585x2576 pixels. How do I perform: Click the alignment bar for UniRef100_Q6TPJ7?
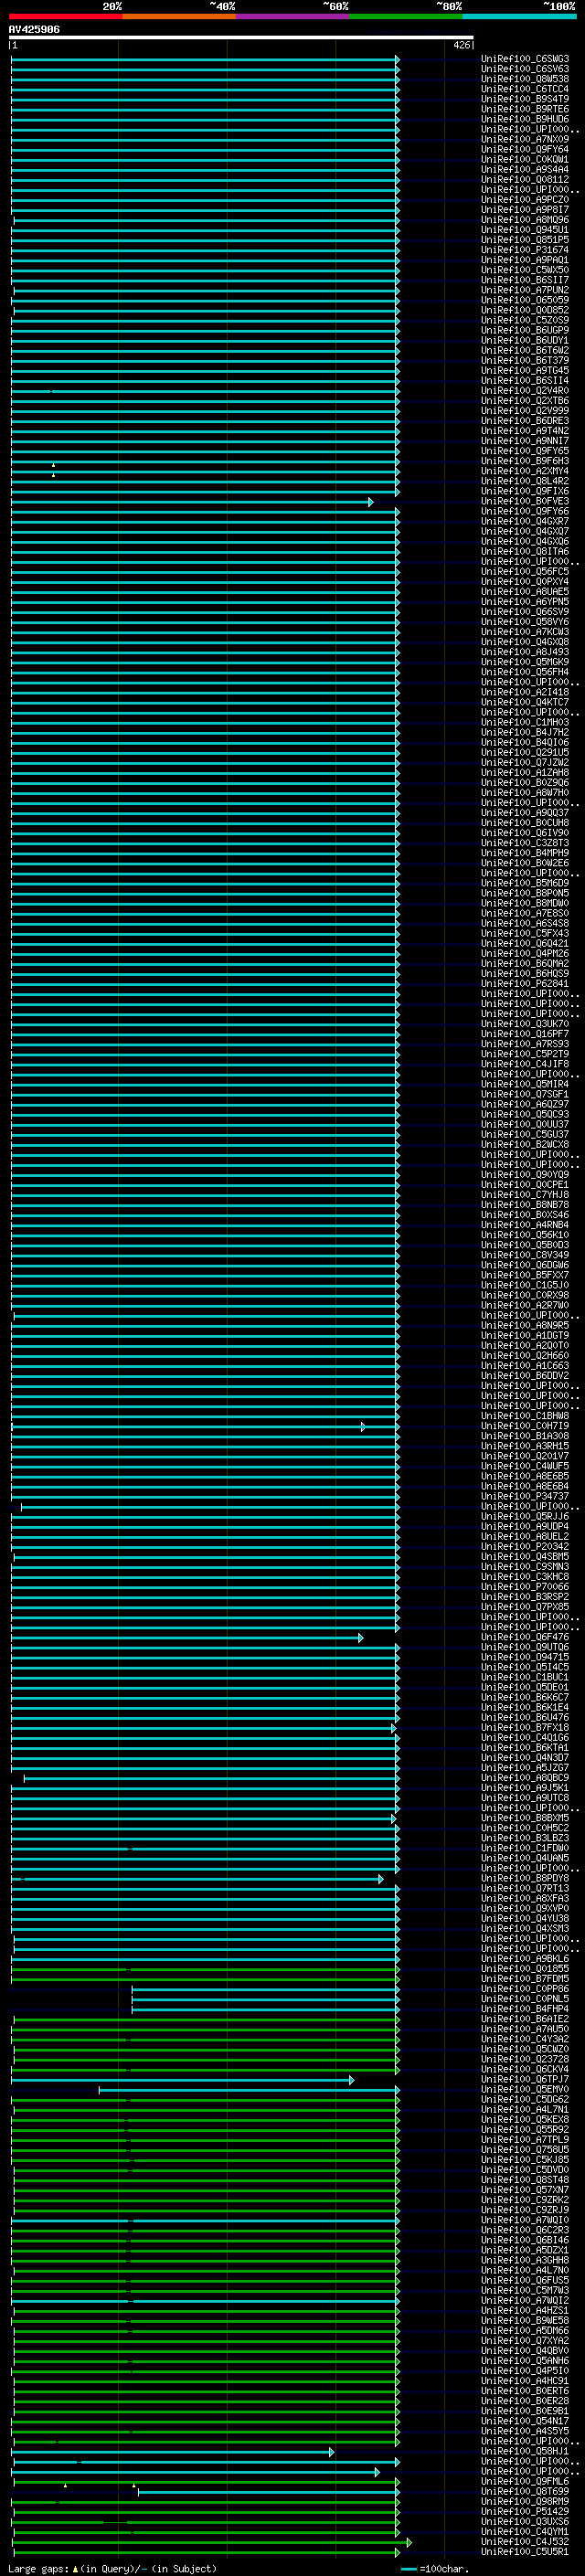182,2079
